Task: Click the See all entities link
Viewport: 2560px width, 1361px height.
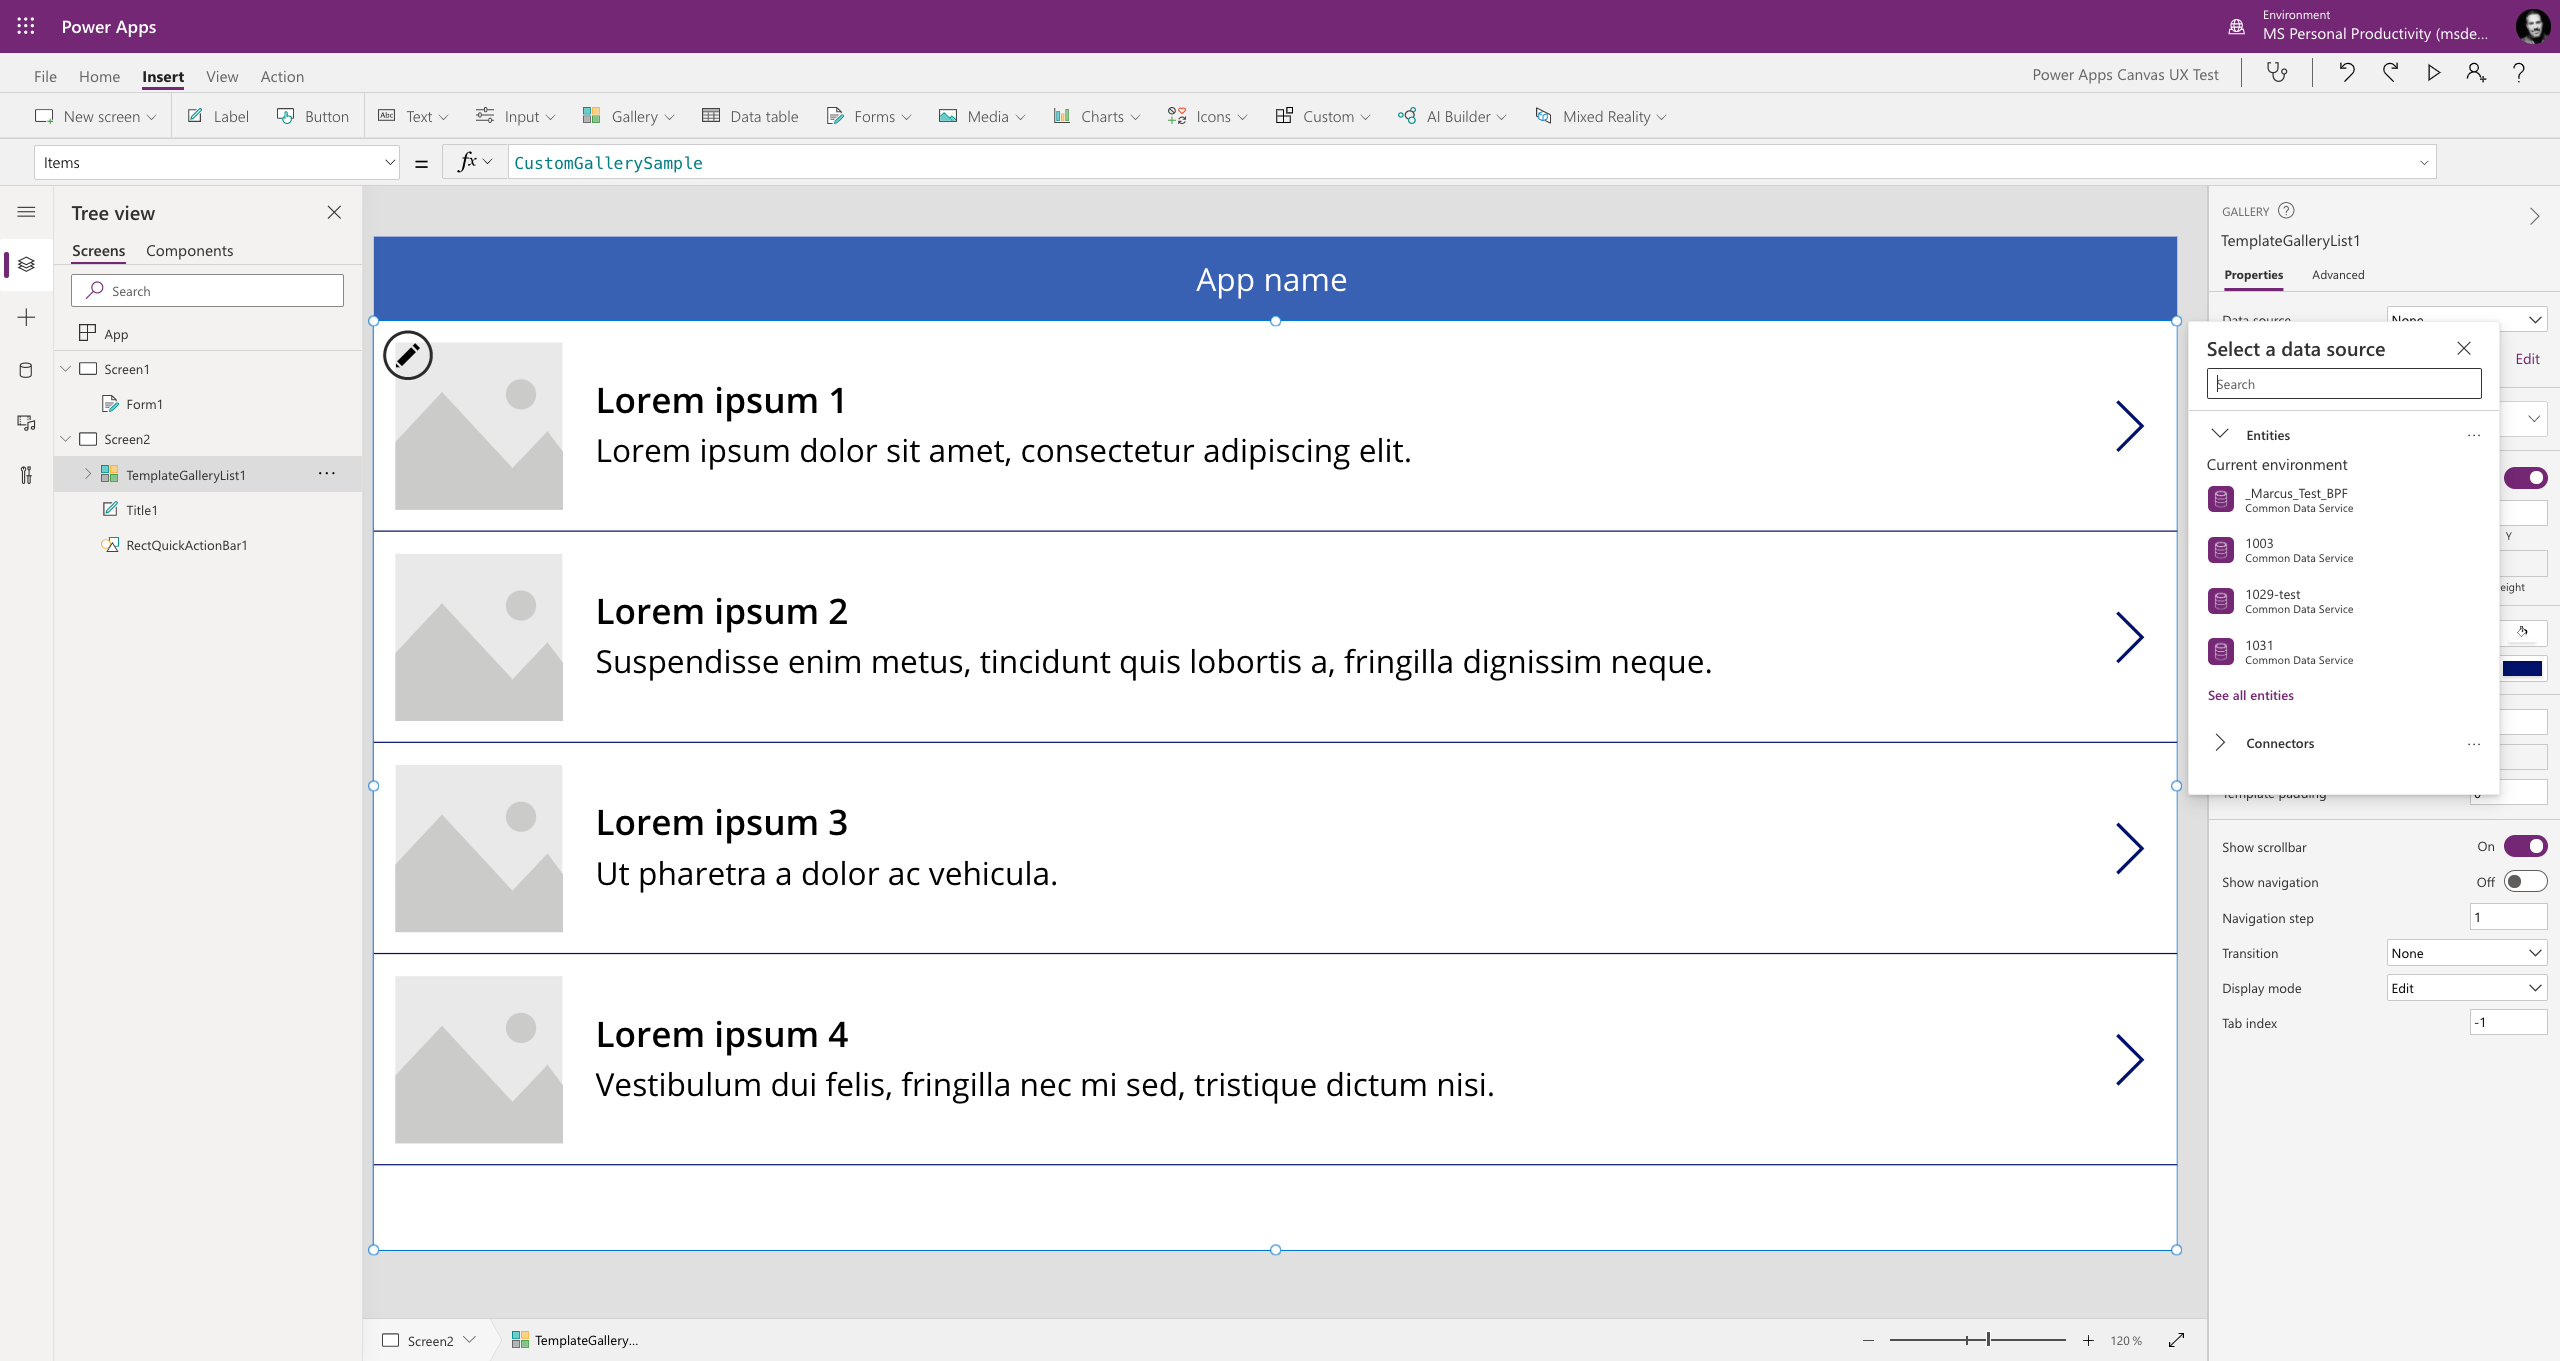Action: tap(2250, 695)
